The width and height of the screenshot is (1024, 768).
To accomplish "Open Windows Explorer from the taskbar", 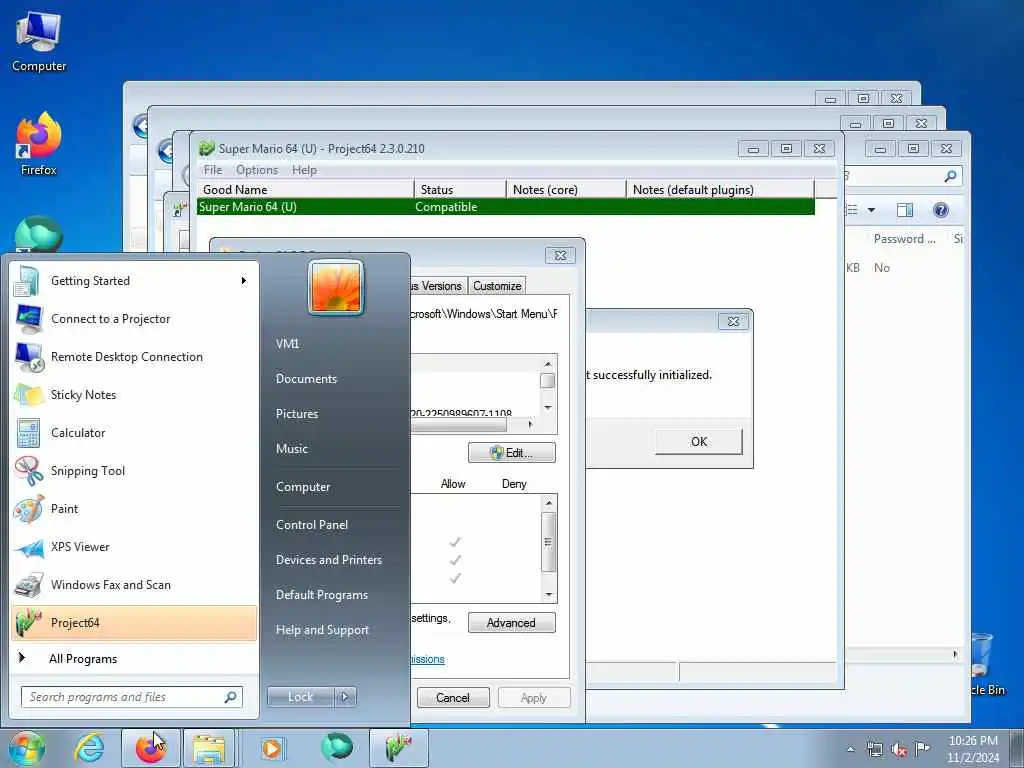I will click(x=209, y=748).
